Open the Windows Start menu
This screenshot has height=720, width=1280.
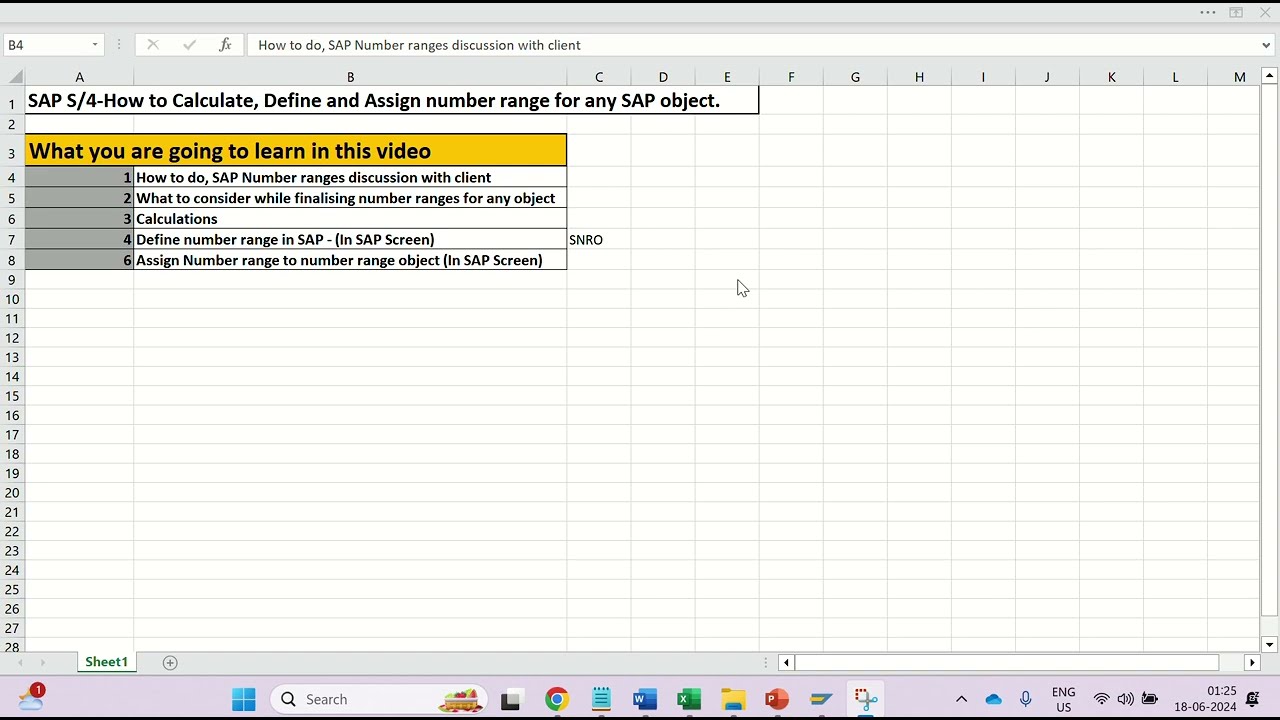(x=244, y=699)
